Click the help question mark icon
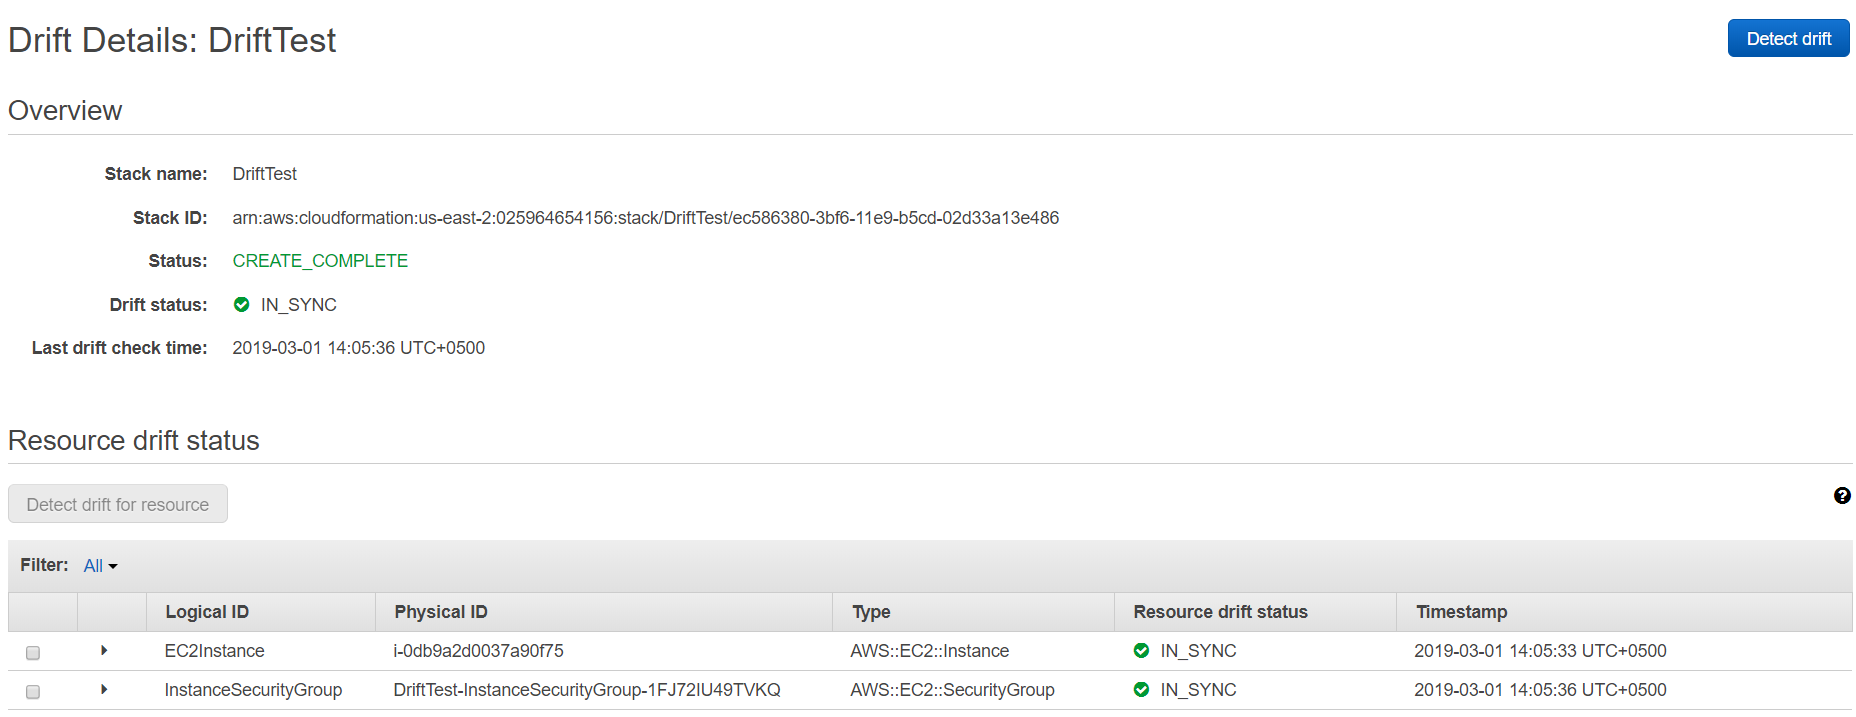Viewport: 1856px width, 717px height. click(x=1842, y=496)
